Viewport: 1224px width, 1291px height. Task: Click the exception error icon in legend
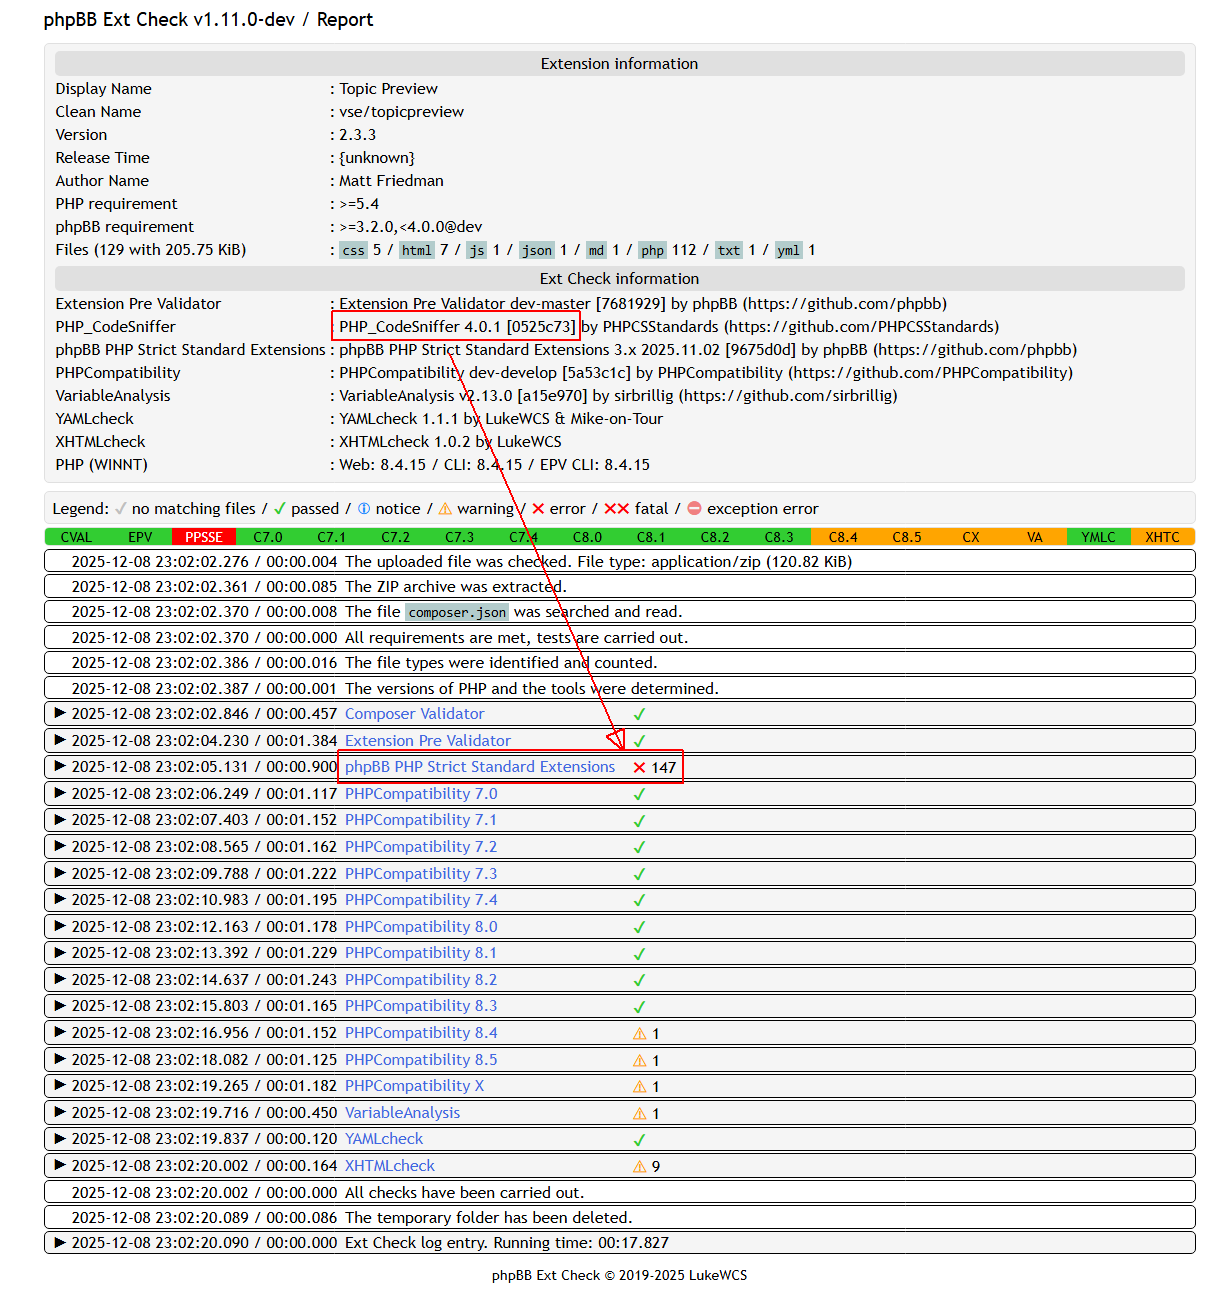click(694, 508)
